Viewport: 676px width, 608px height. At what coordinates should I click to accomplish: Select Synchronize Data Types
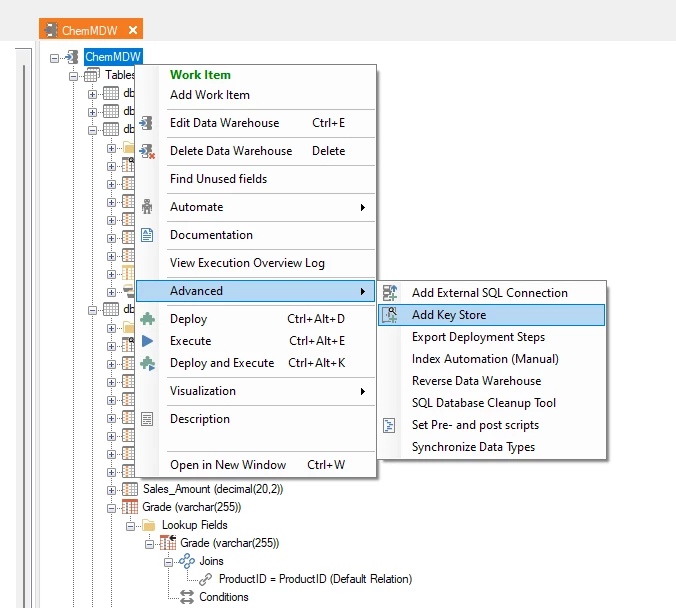coord(491,447)
